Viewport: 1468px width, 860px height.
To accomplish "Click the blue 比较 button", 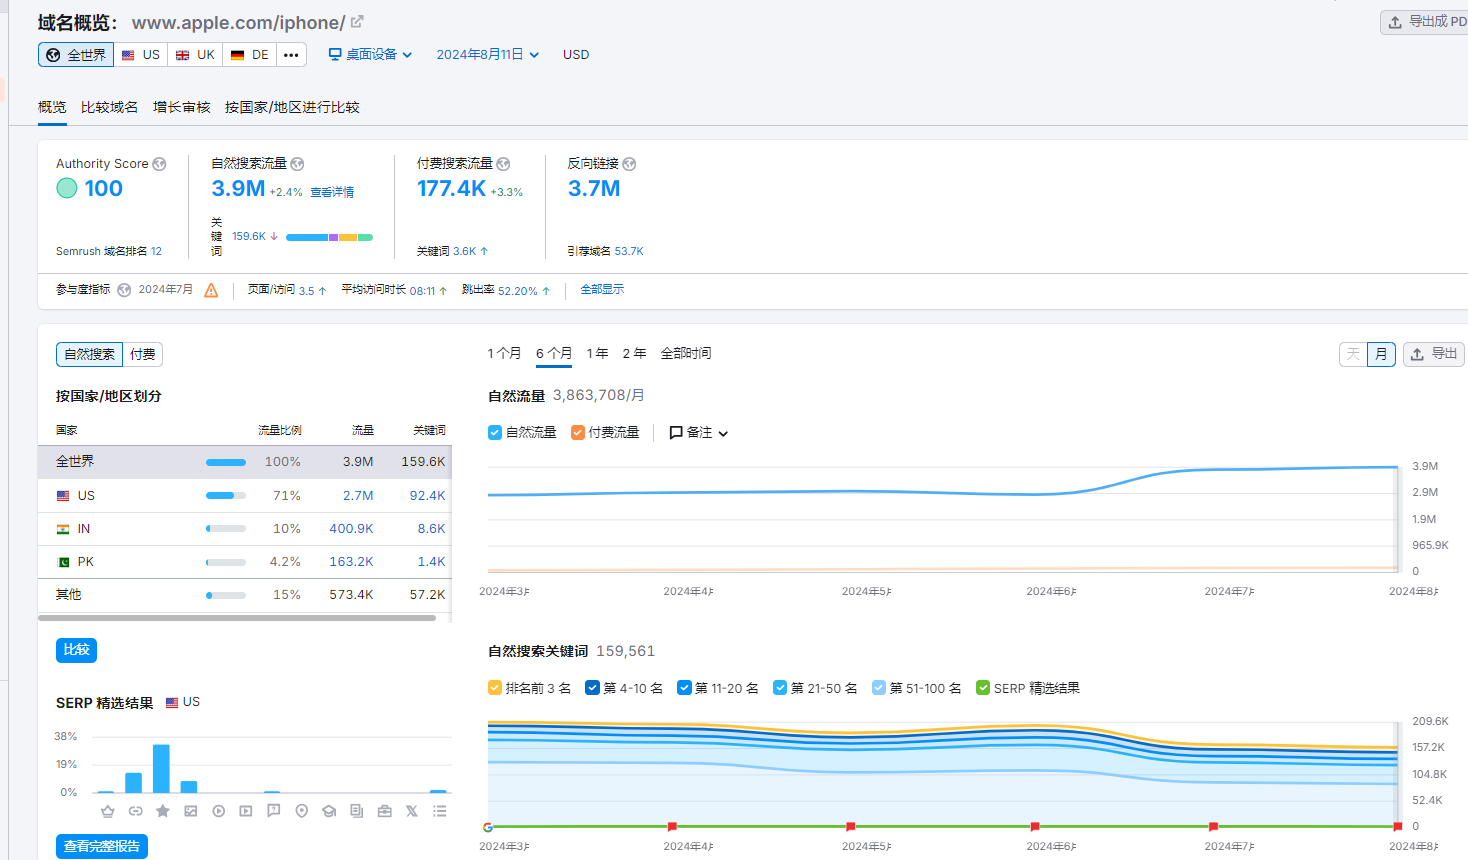I will pyautogui.click(x=77, y=650).
